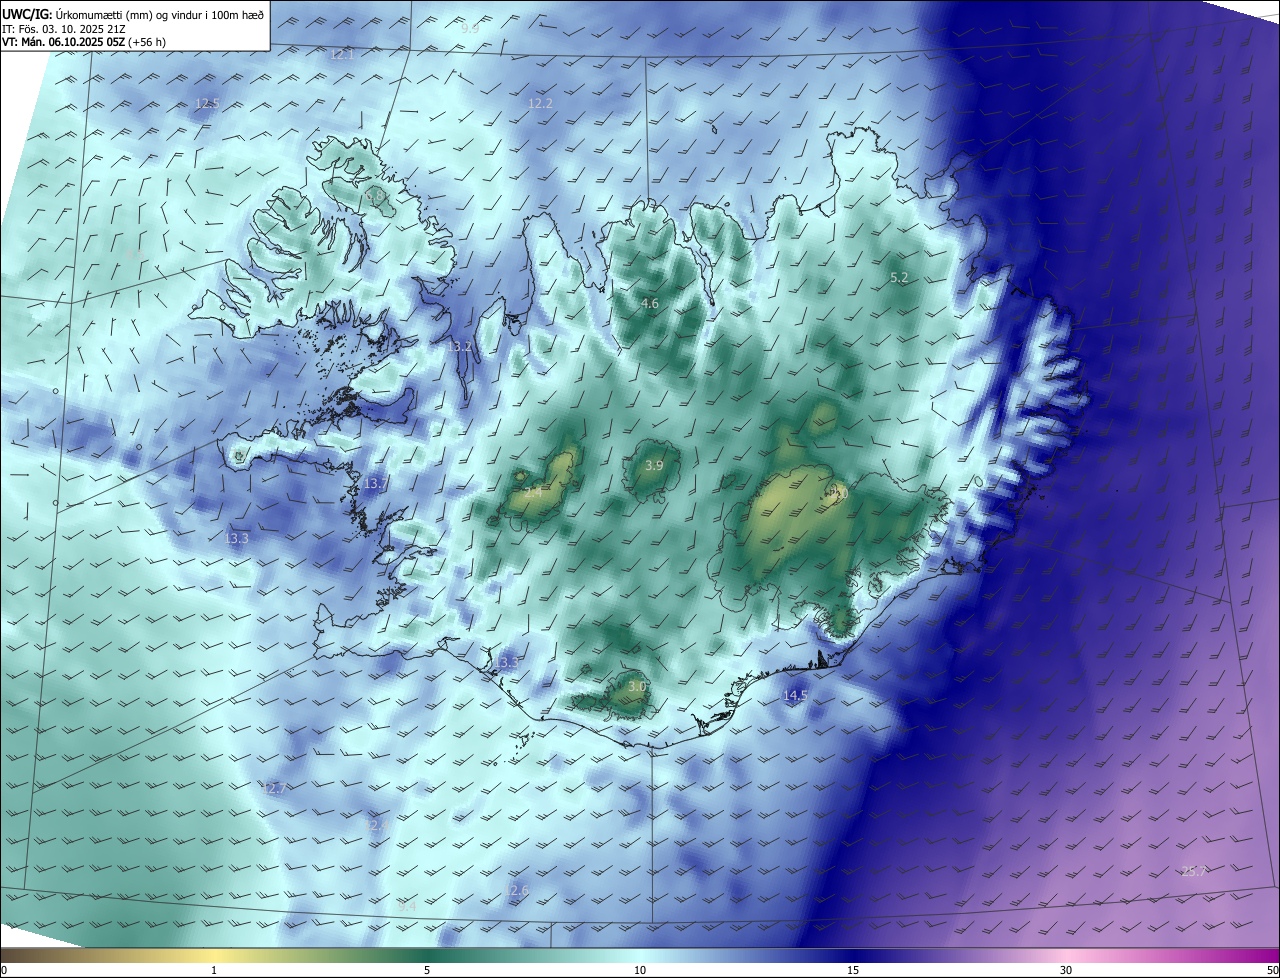
Task: Click the 'VT: Mán. 06.10.2025 05Z' line
Action: click(83, 43)
